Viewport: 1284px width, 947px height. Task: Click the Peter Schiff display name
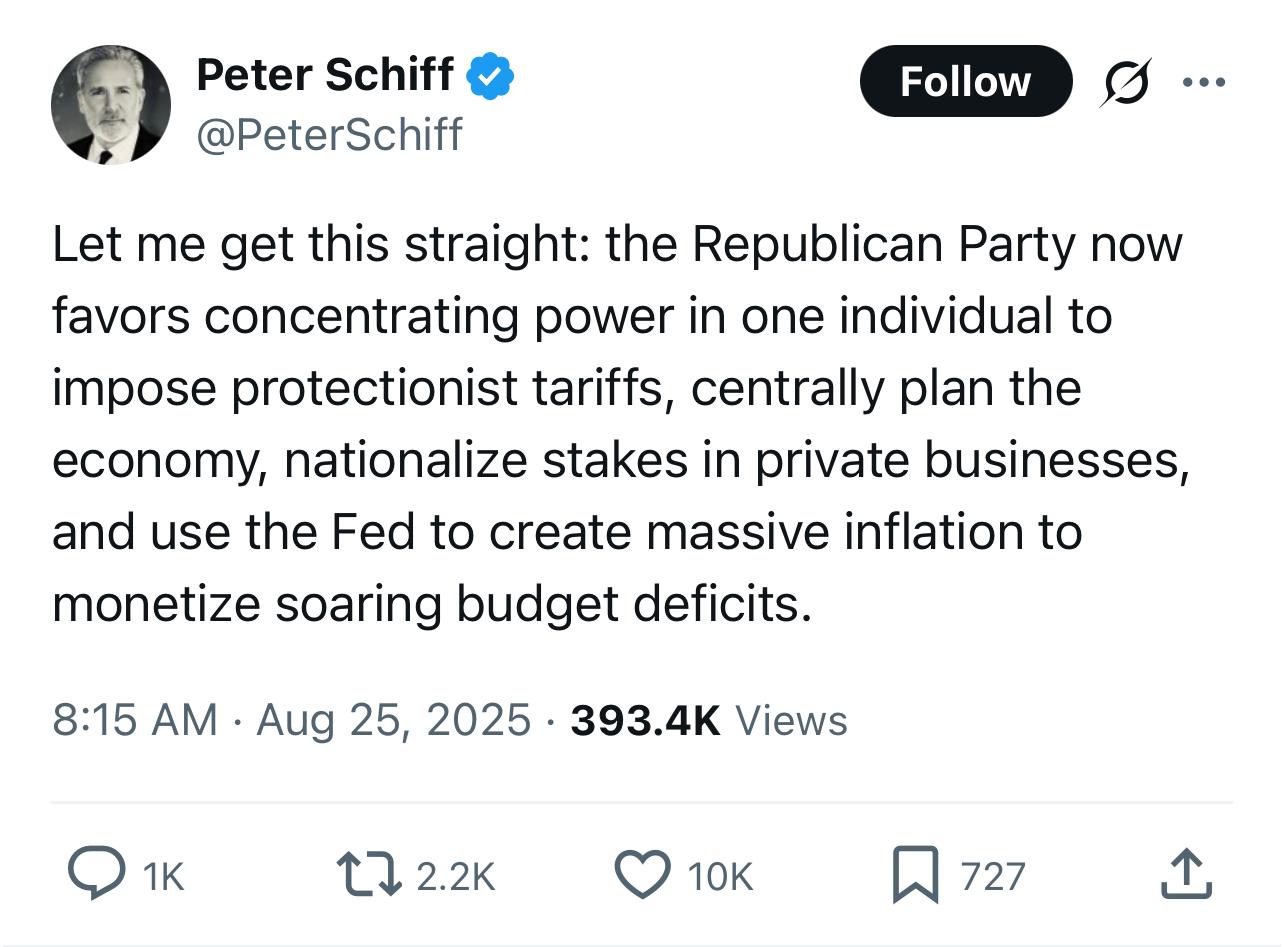(324, 75)
